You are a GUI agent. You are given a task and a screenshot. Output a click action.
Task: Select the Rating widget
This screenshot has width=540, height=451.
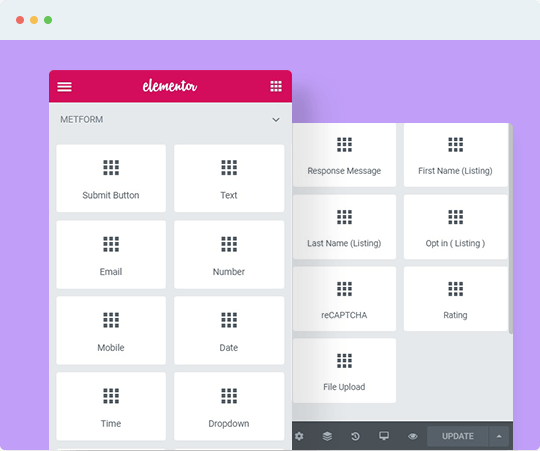pos(455,299)
